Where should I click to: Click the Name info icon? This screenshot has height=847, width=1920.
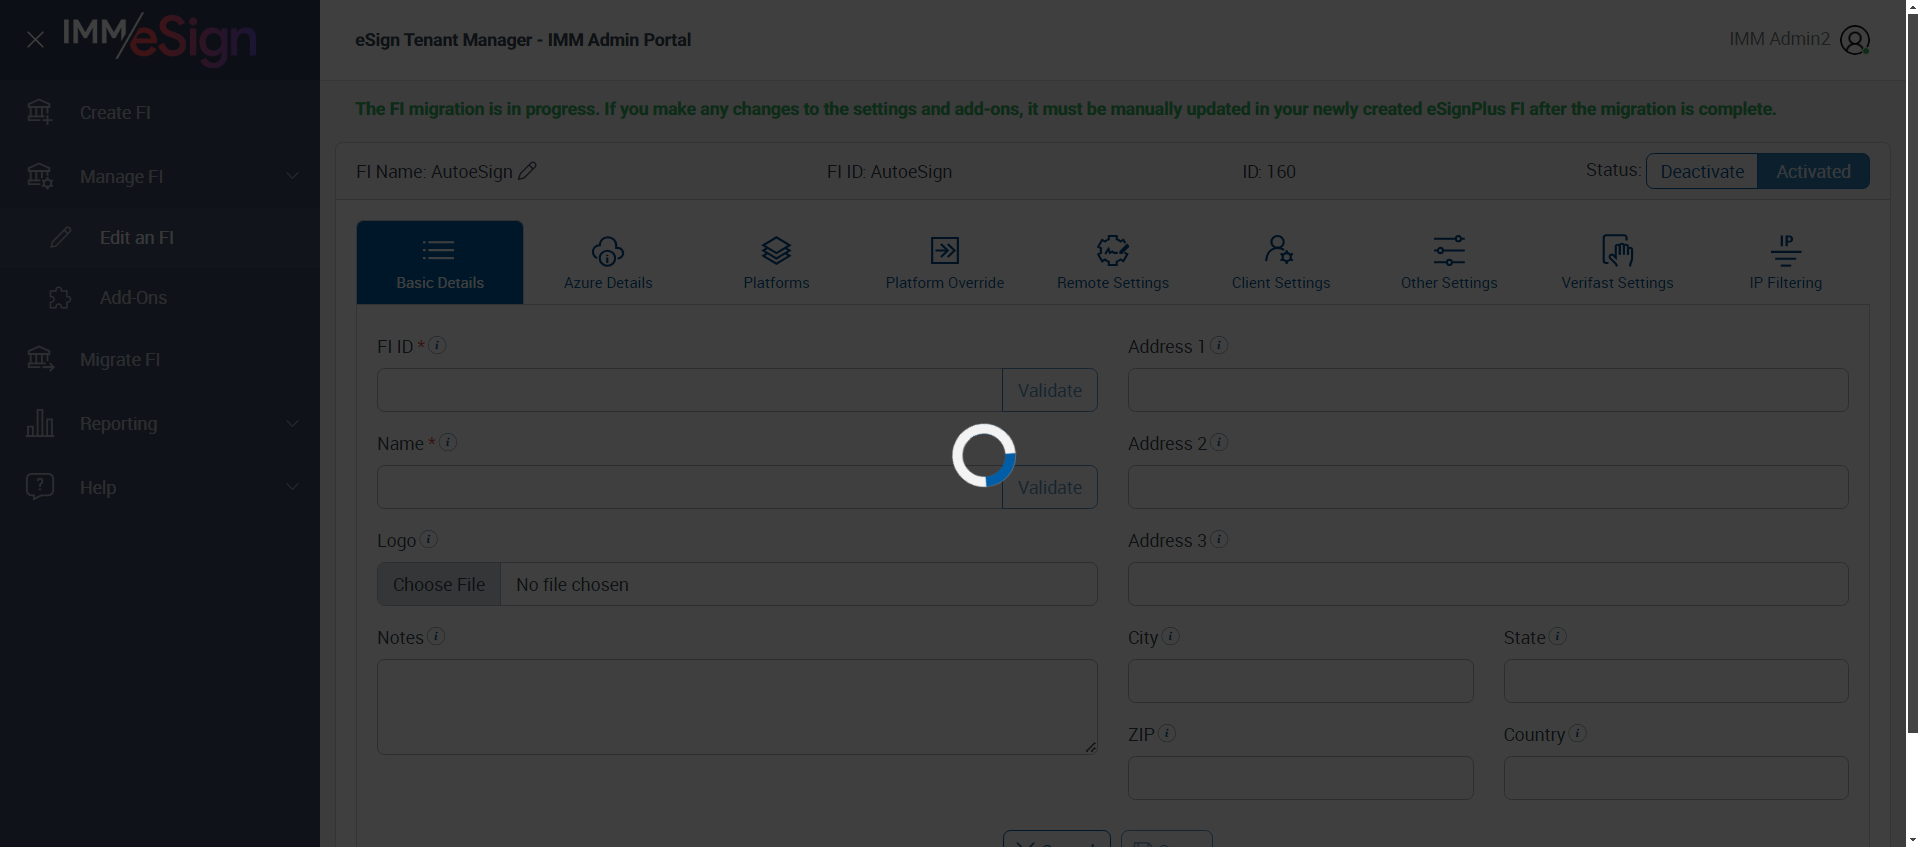point(448,442)
